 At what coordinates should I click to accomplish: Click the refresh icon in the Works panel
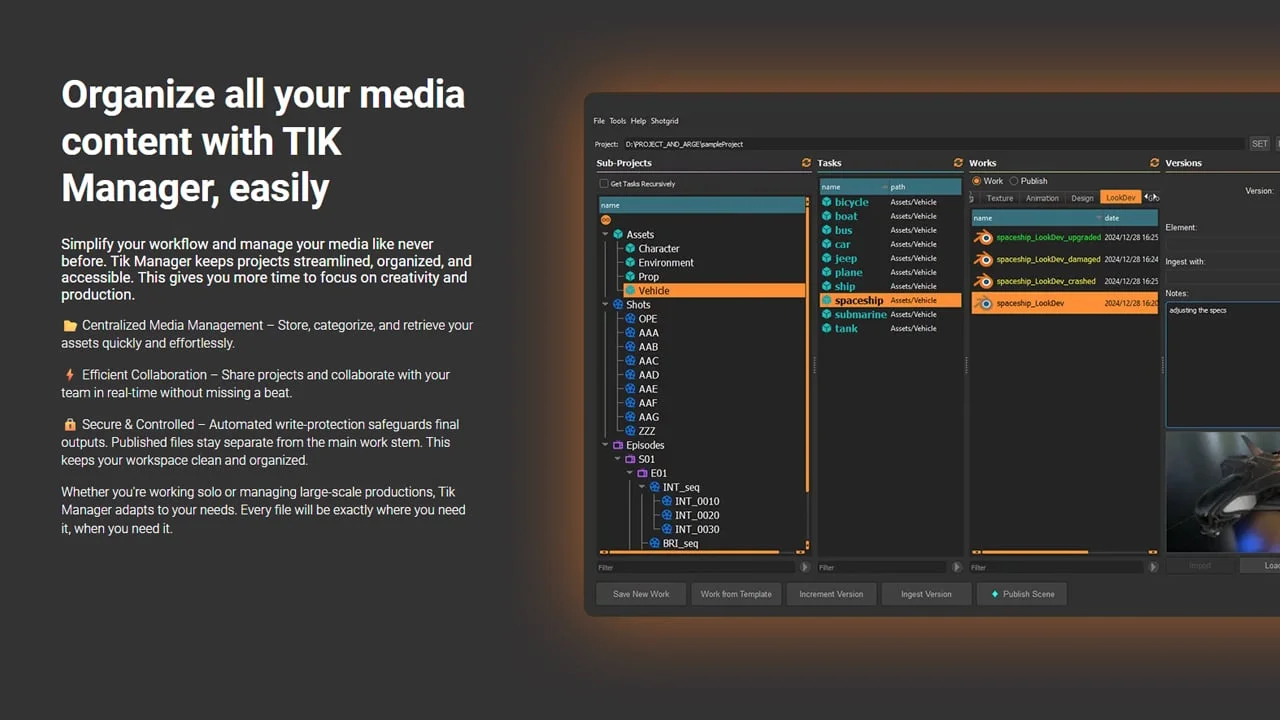(1154, 163)
